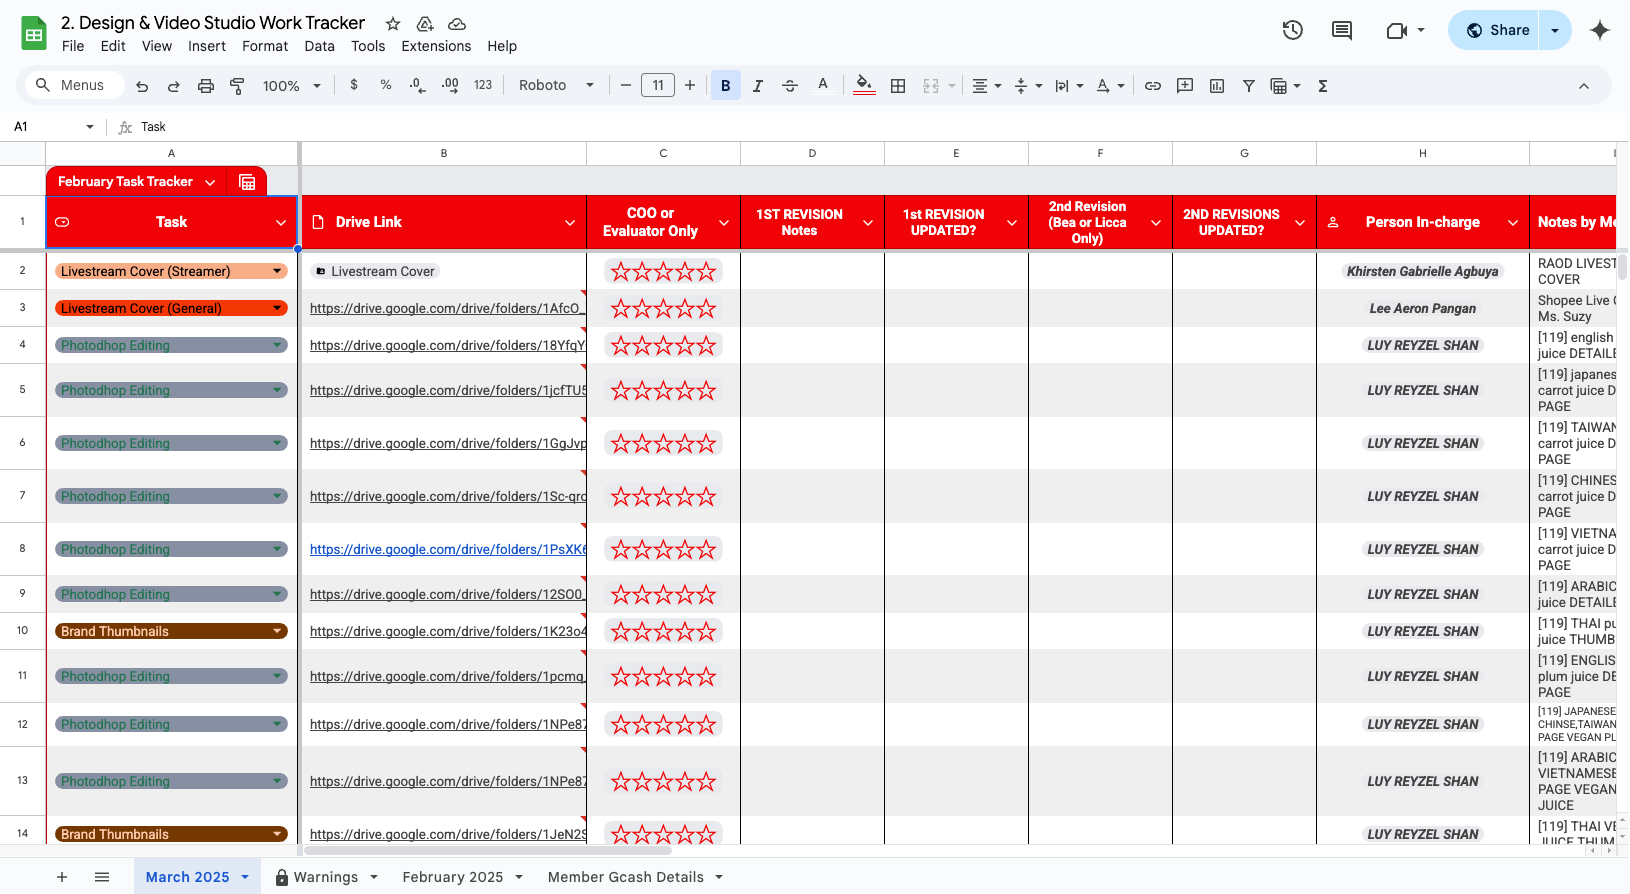Click the Undo icon in toolbar
Image resolution: width=1630 pixels, height=894 pixels.
point(142,86)
